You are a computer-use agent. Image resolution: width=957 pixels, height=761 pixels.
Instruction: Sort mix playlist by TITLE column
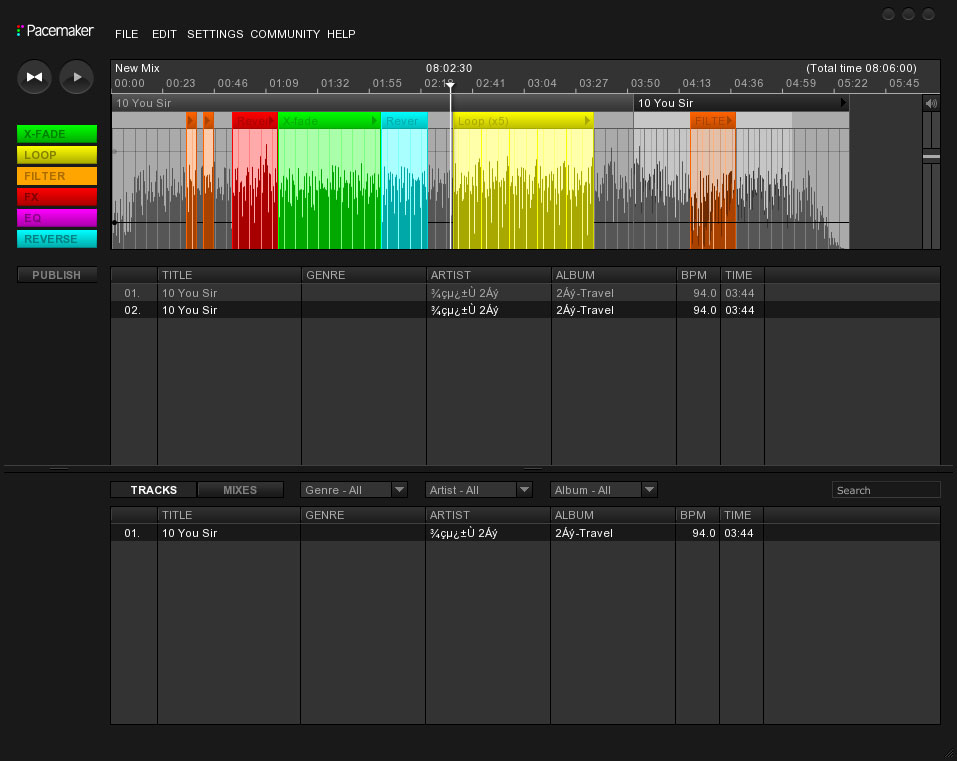pyautogui.click(x=229, y=275)
